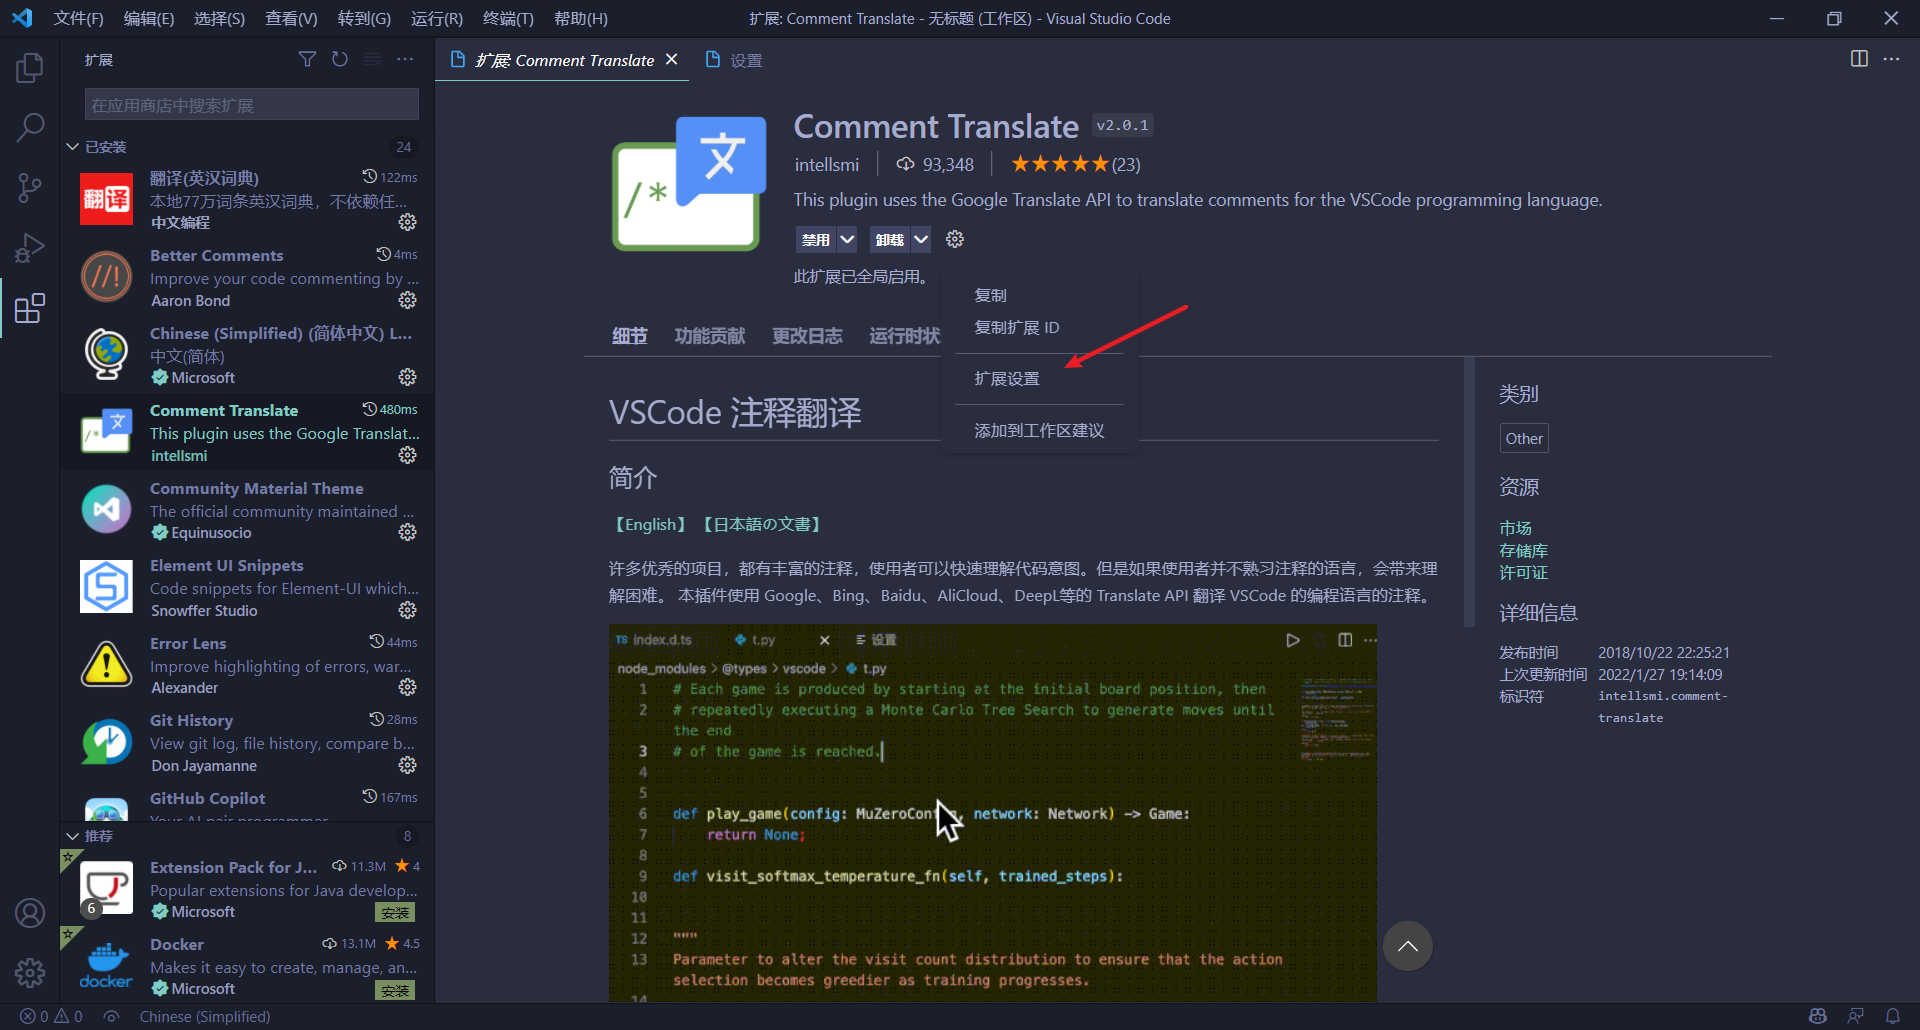Open the Accounts menu icon
The width and height of the screenshot is (1920, 1030).
[x=30, y=913]
